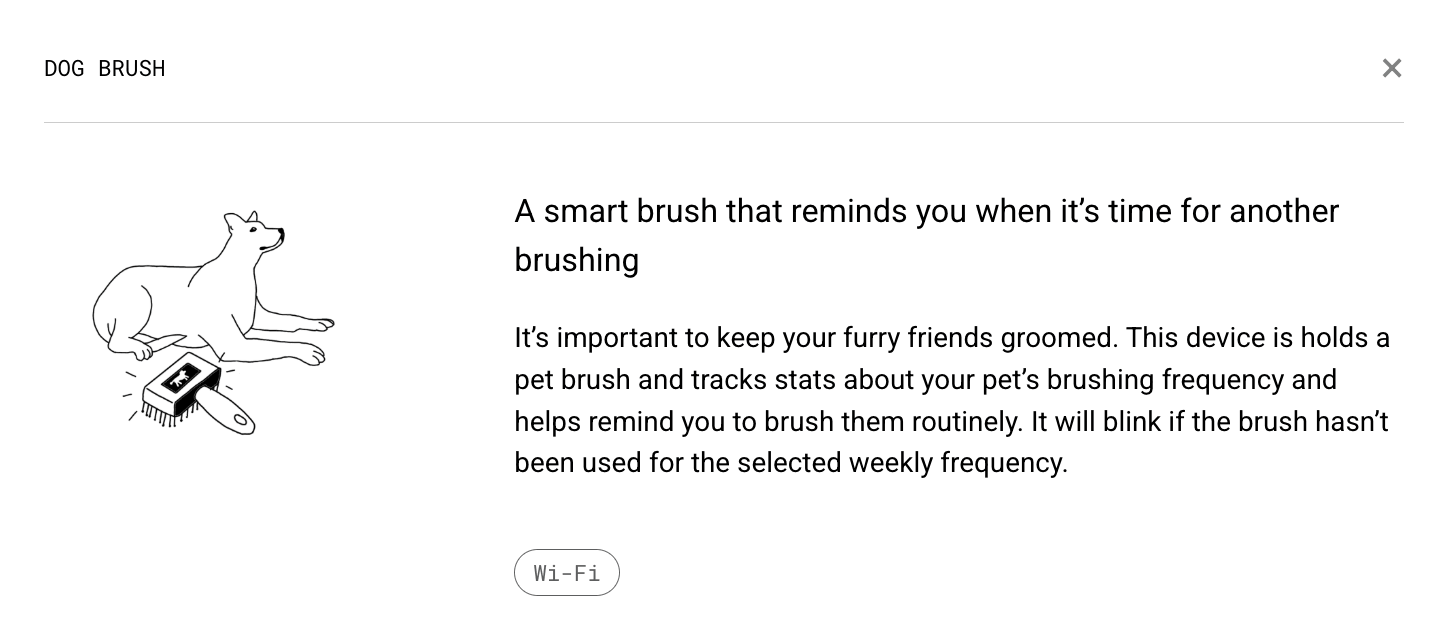
Task: Click the phrase weekly frequency in the text
Action: click(958, 463)
